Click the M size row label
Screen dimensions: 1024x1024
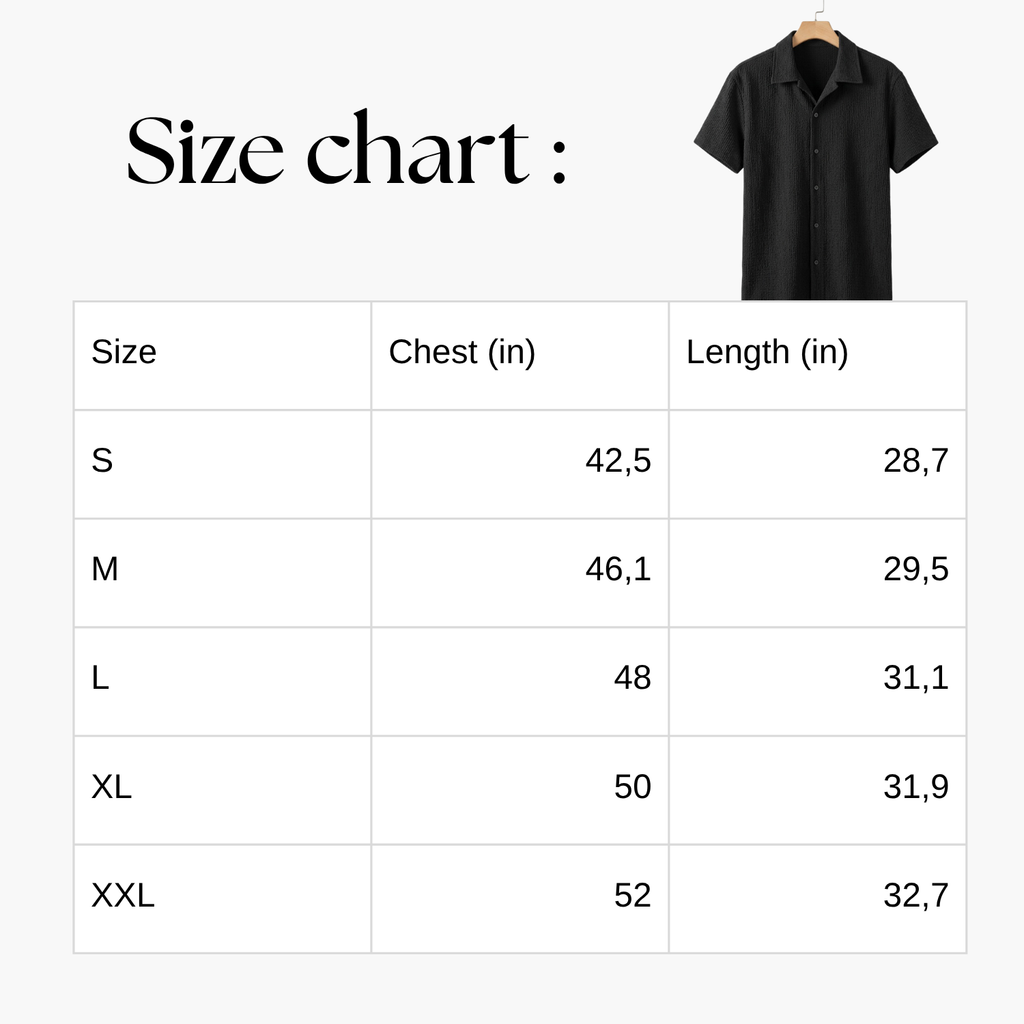click(104, 569)
